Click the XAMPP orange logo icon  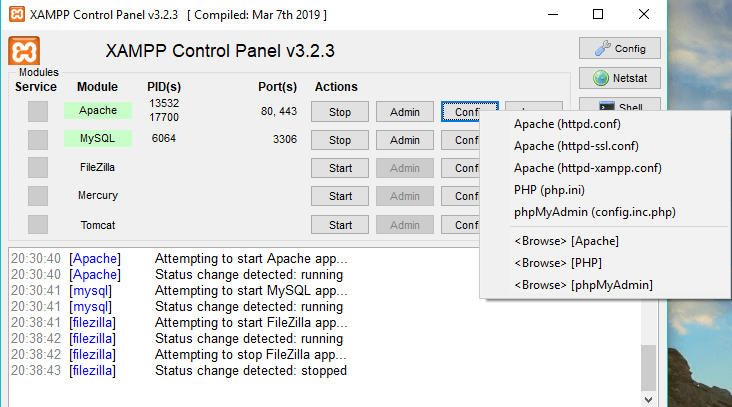(x=24, y=52)
